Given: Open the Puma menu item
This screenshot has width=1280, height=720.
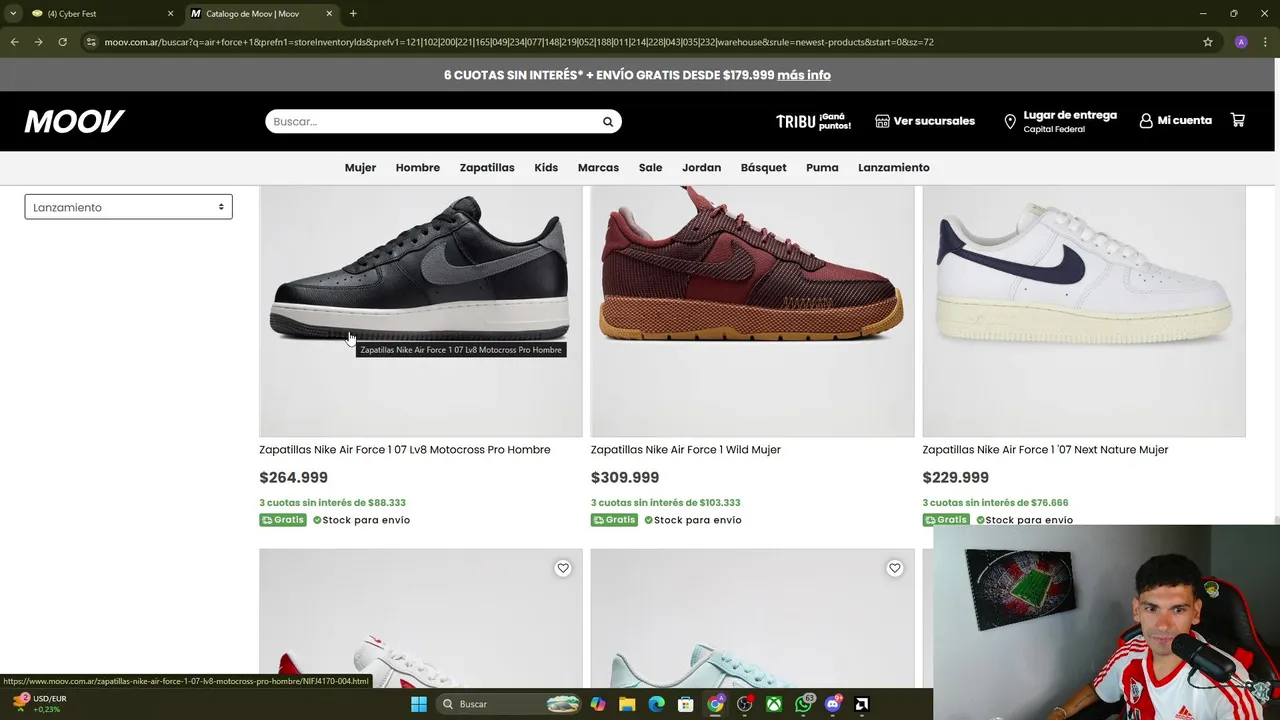Looking at the screenshot, I should click(x=822, y=168).
